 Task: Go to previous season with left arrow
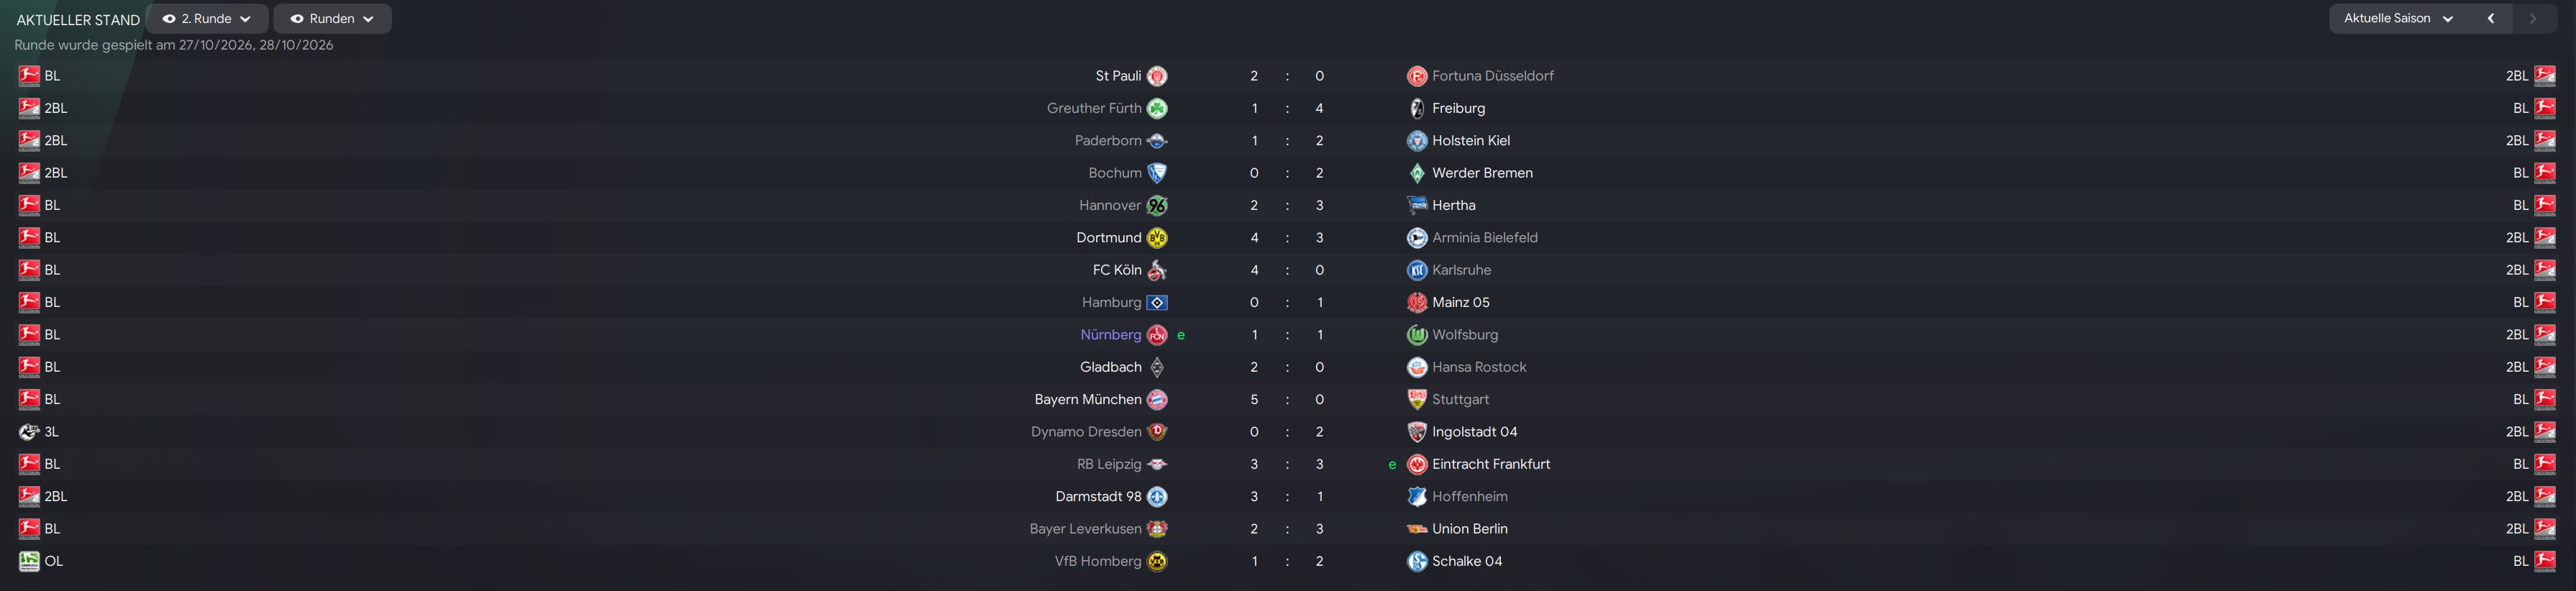(2491, 19)
